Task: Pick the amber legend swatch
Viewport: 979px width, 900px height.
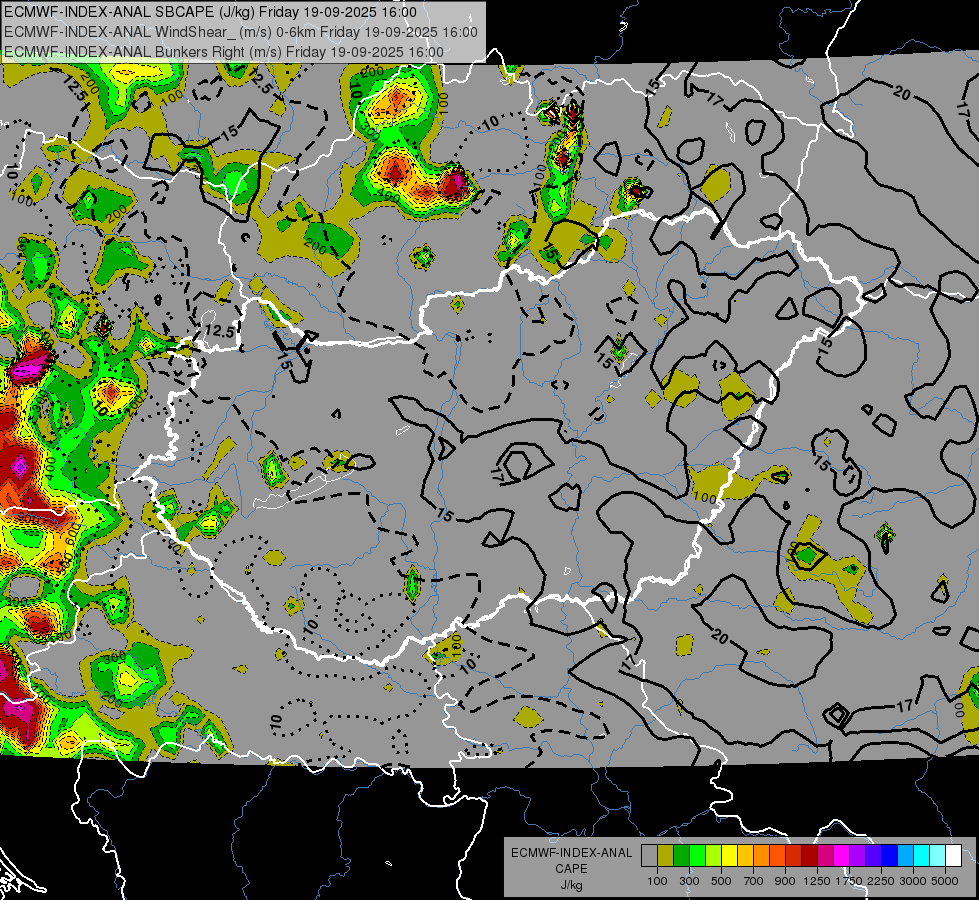Action: [745, 856]
